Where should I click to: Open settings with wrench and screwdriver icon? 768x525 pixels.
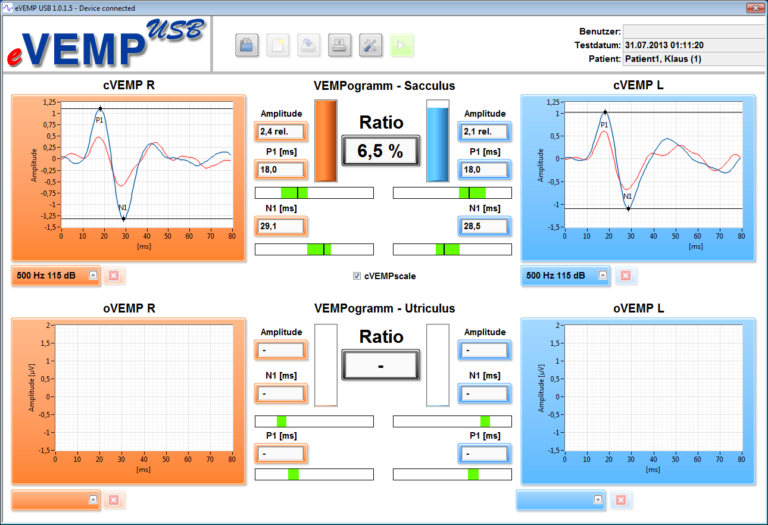pos(371,45)
